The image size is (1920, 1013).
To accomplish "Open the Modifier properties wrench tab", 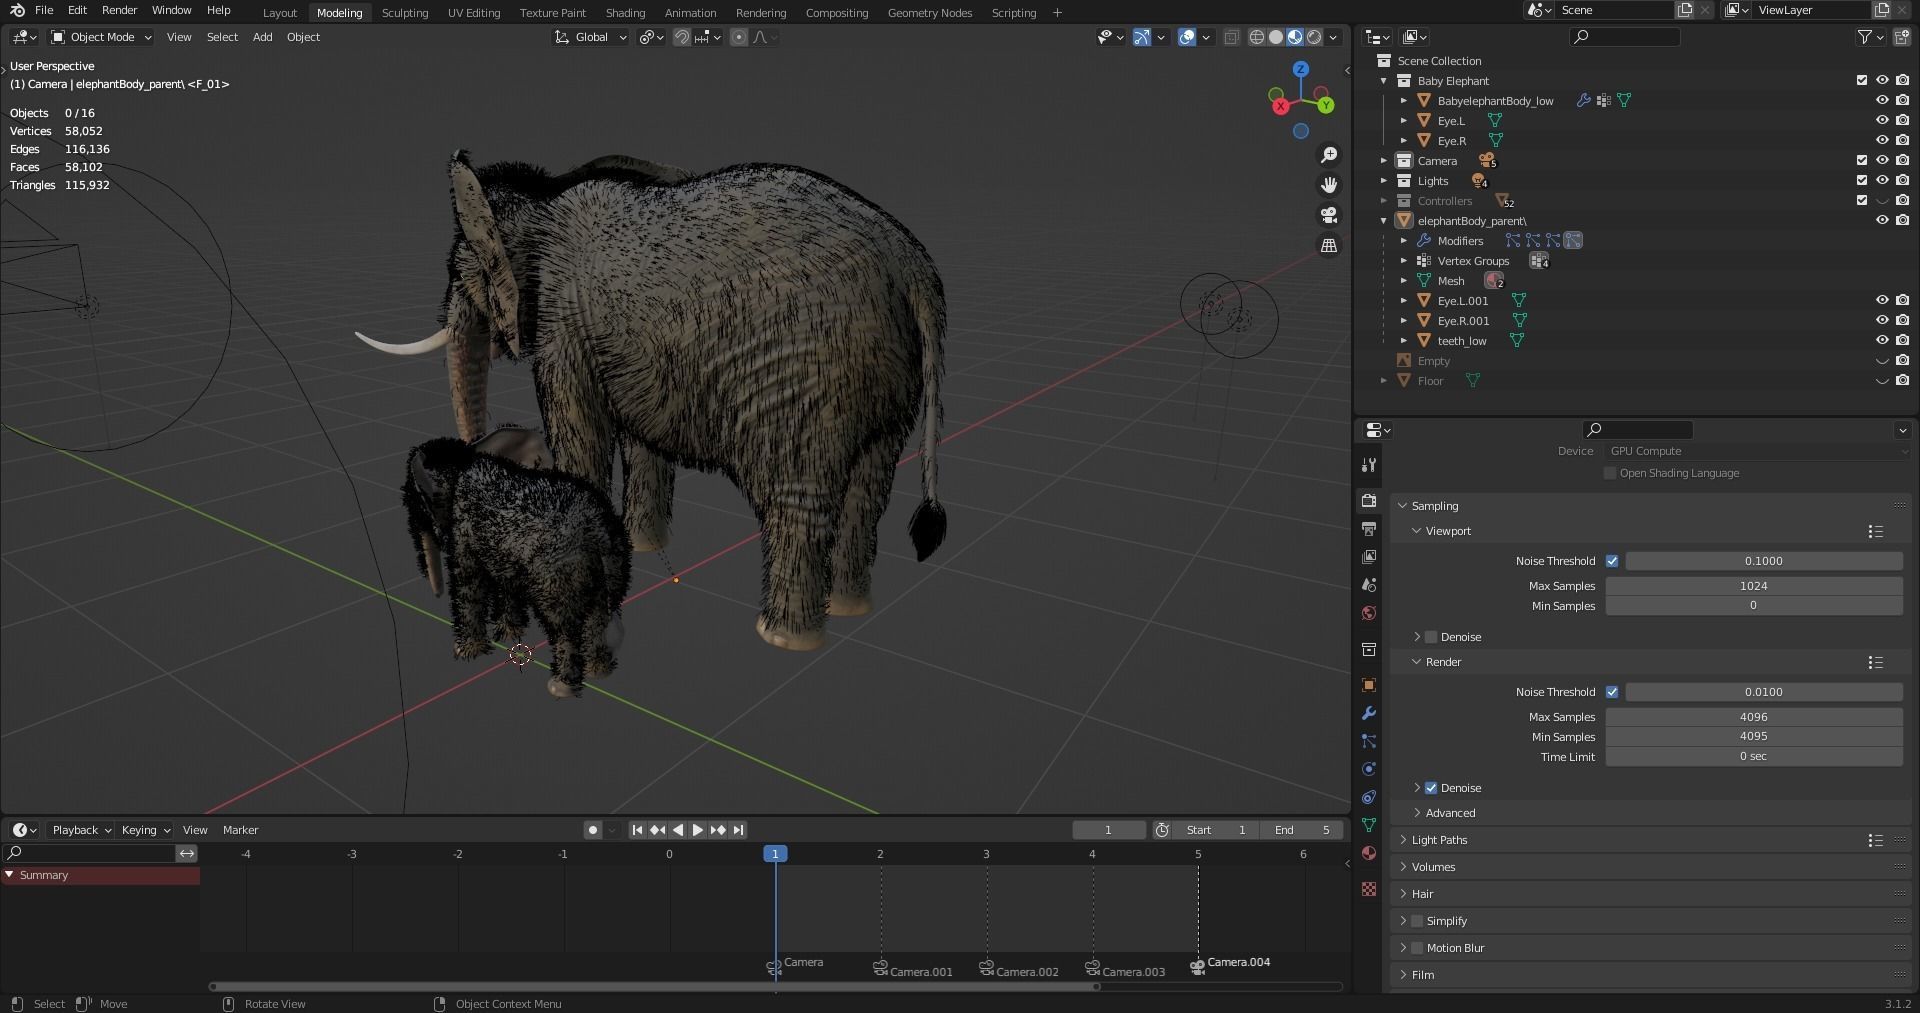I will pos(1369,713).
